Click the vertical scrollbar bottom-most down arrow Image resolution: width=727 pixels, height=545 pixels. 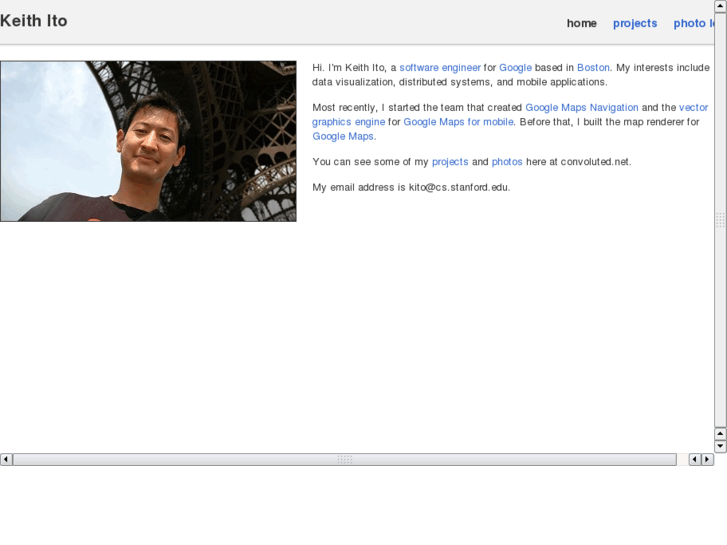click(x=721, y=446)
